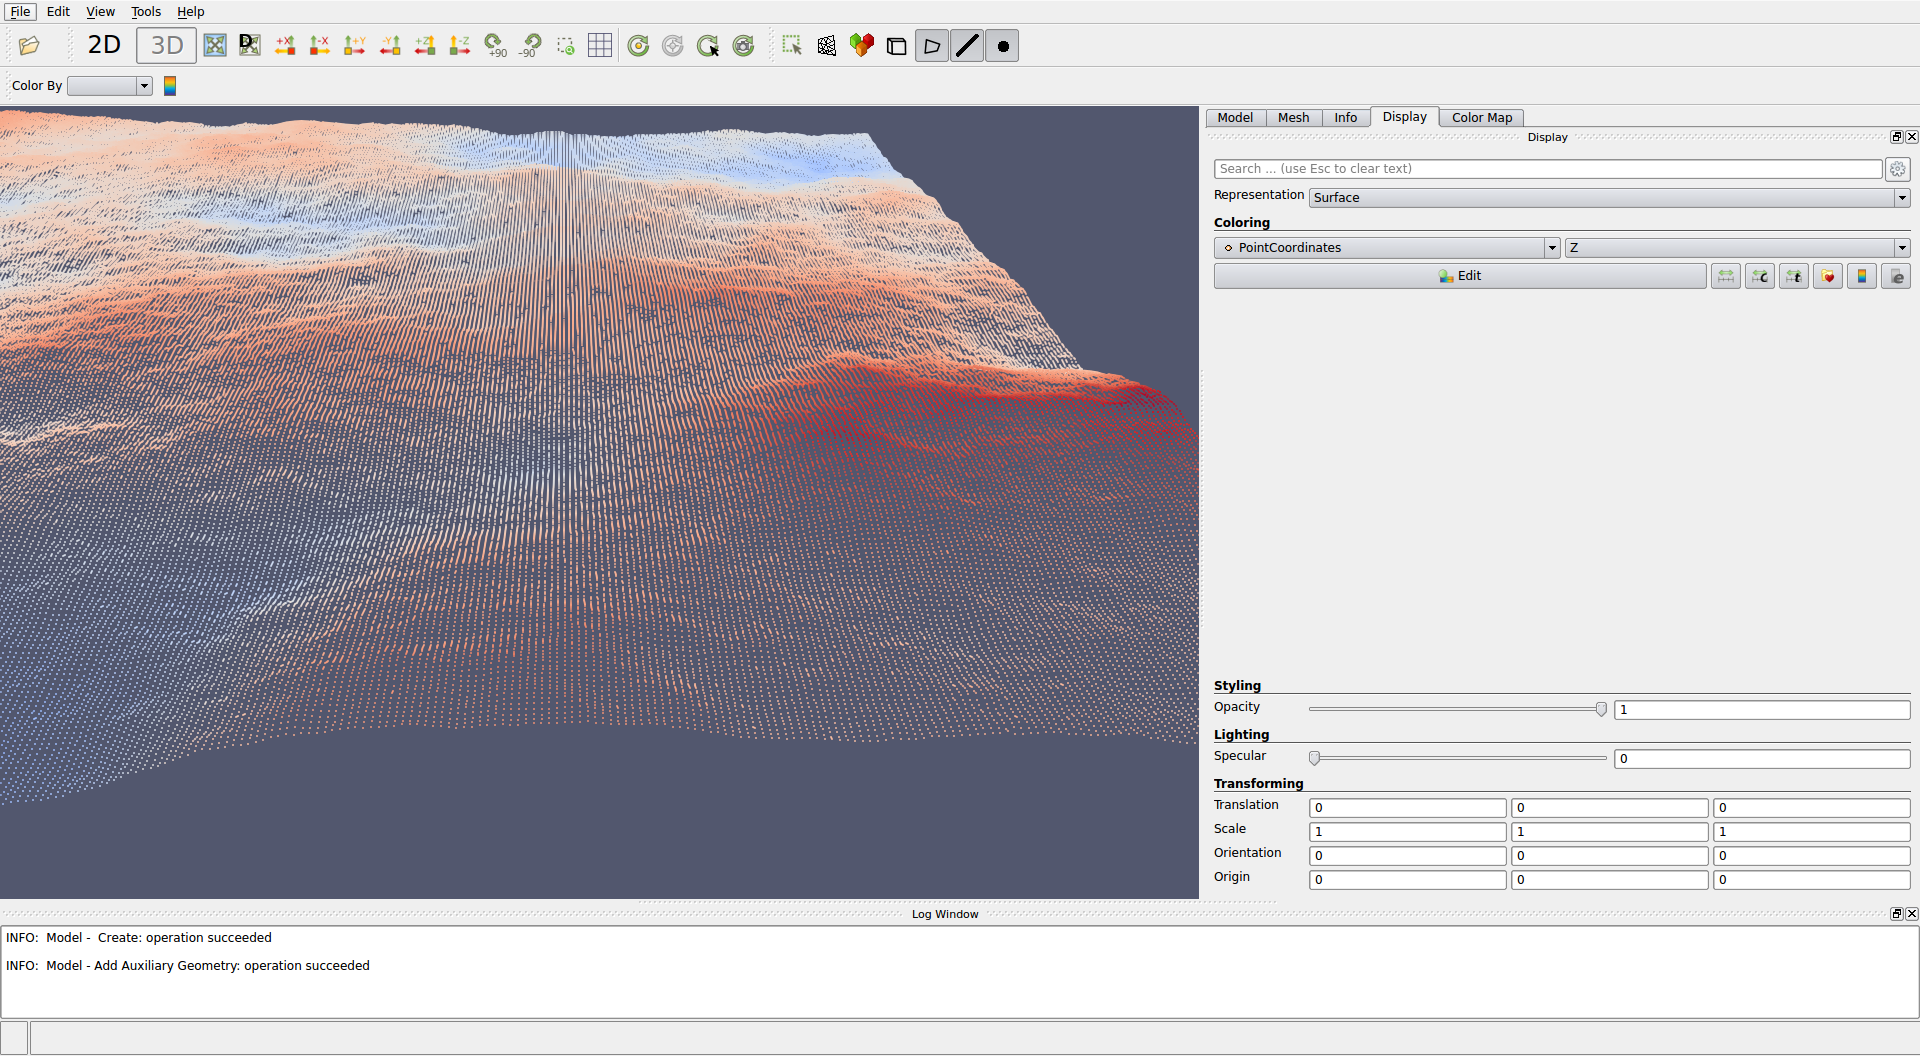Click the reset camera view icon

[215, 46]
